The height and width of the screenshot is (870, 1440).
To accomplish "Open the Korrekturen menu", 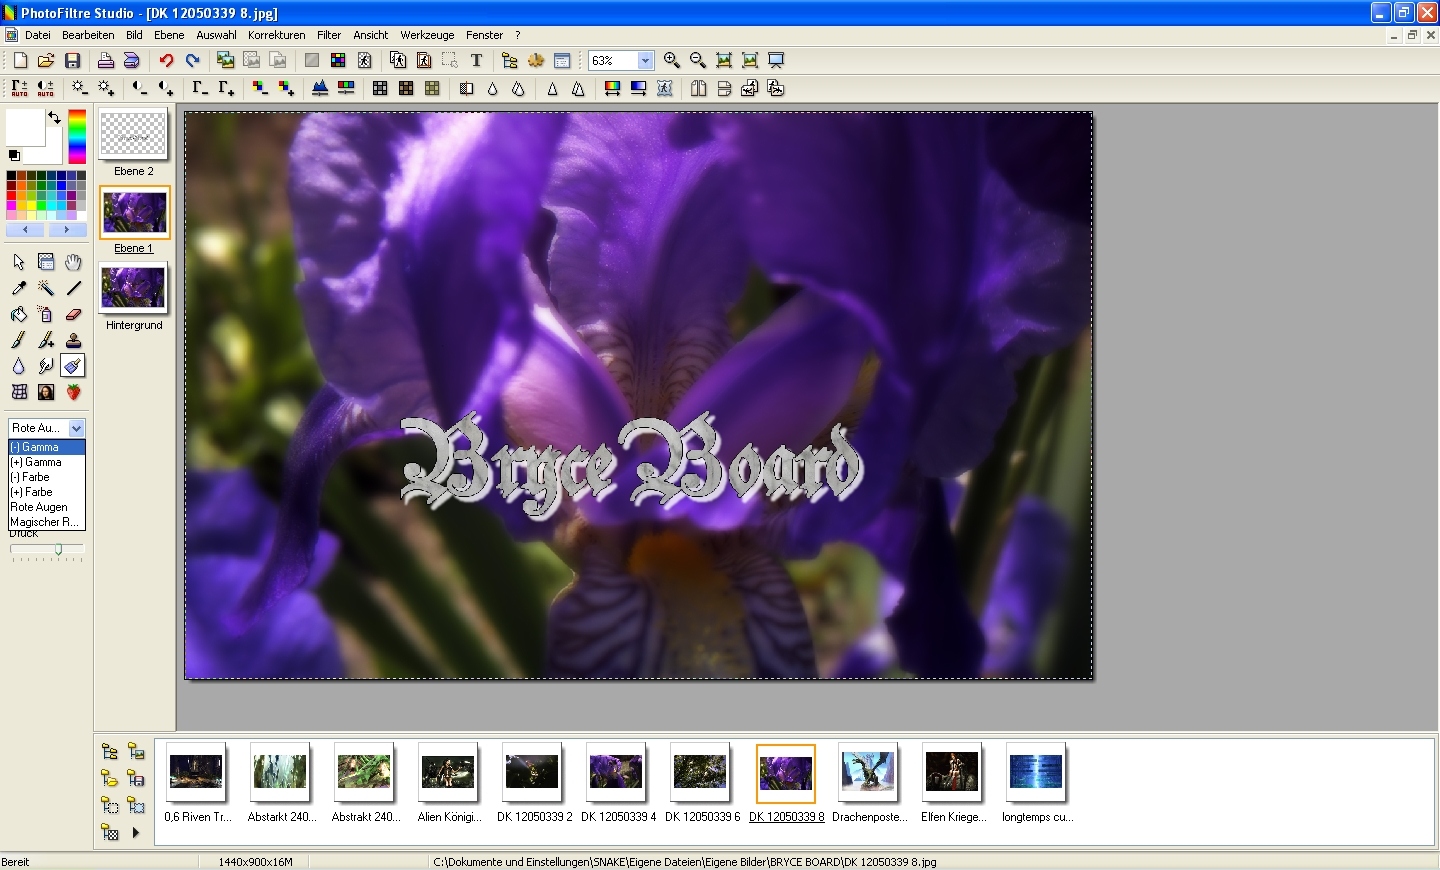I will tap(277, 35).
